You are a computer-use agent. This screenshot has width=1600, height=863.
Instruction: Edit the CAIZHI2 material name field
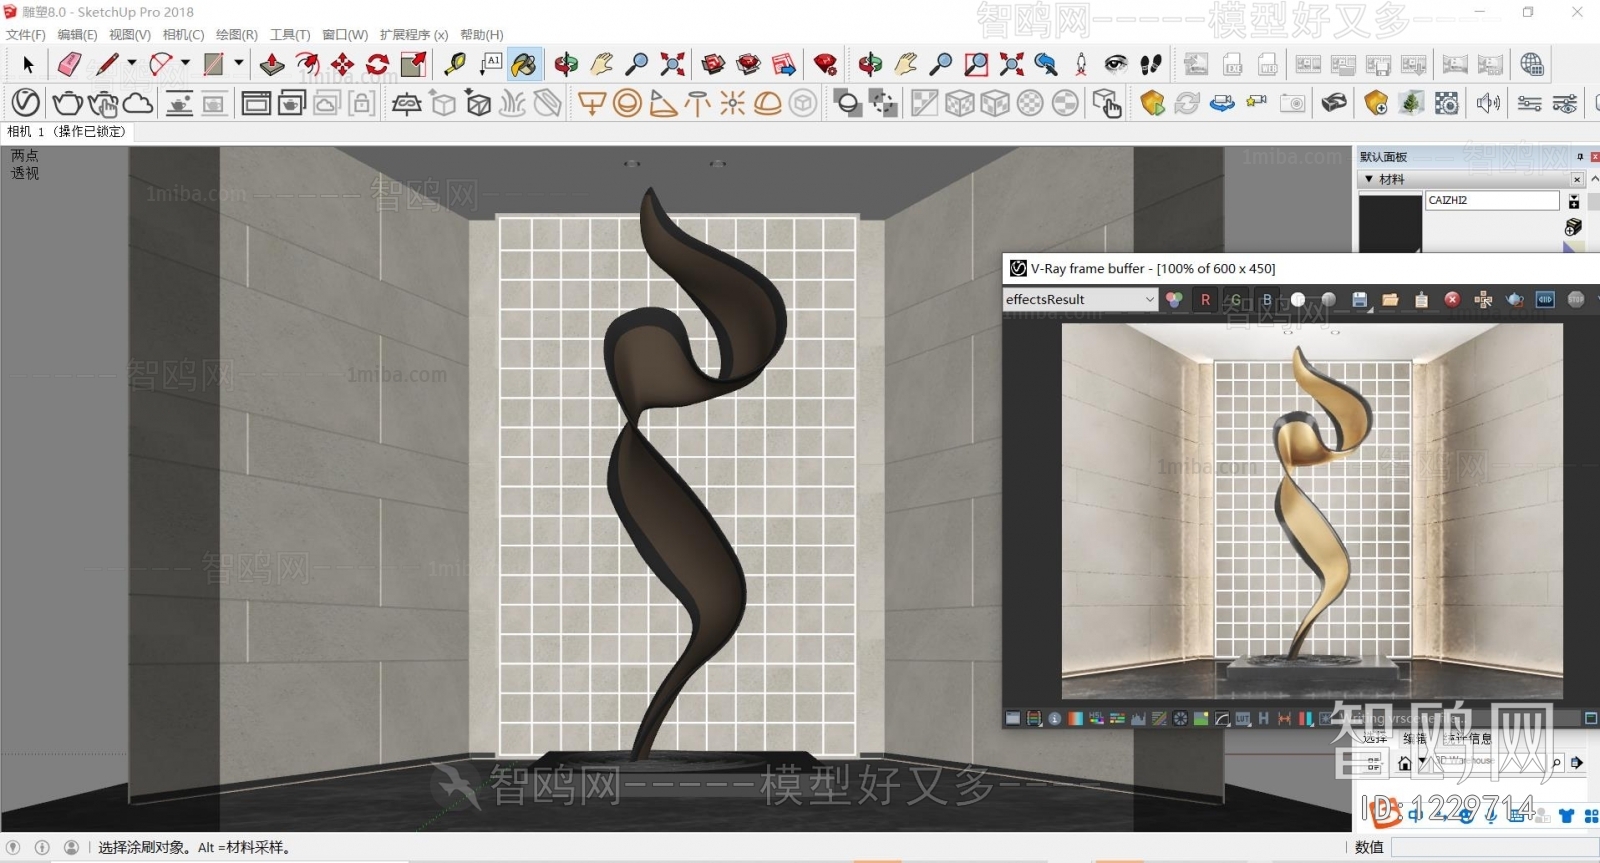[1491, 200]
